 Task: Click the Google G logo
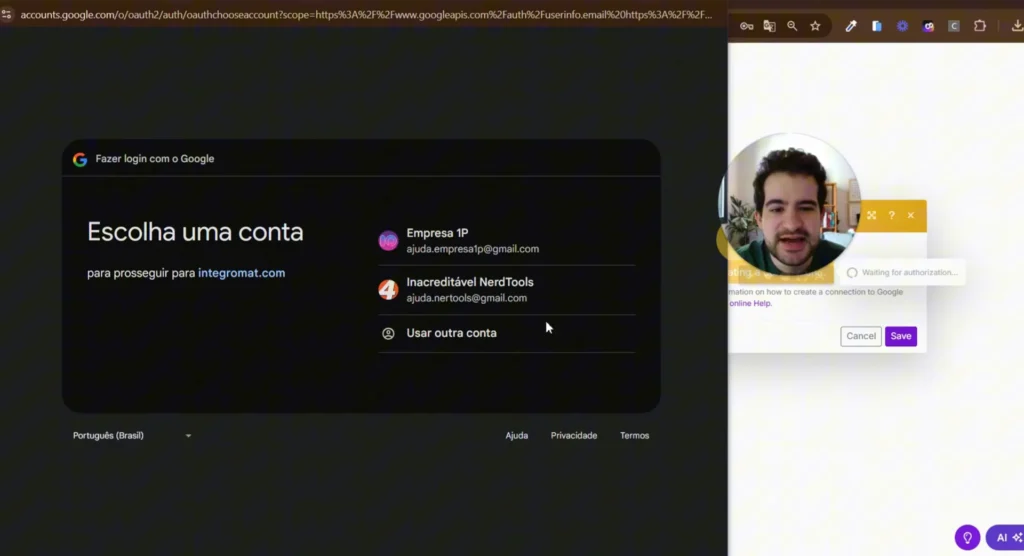pos(80,159)
